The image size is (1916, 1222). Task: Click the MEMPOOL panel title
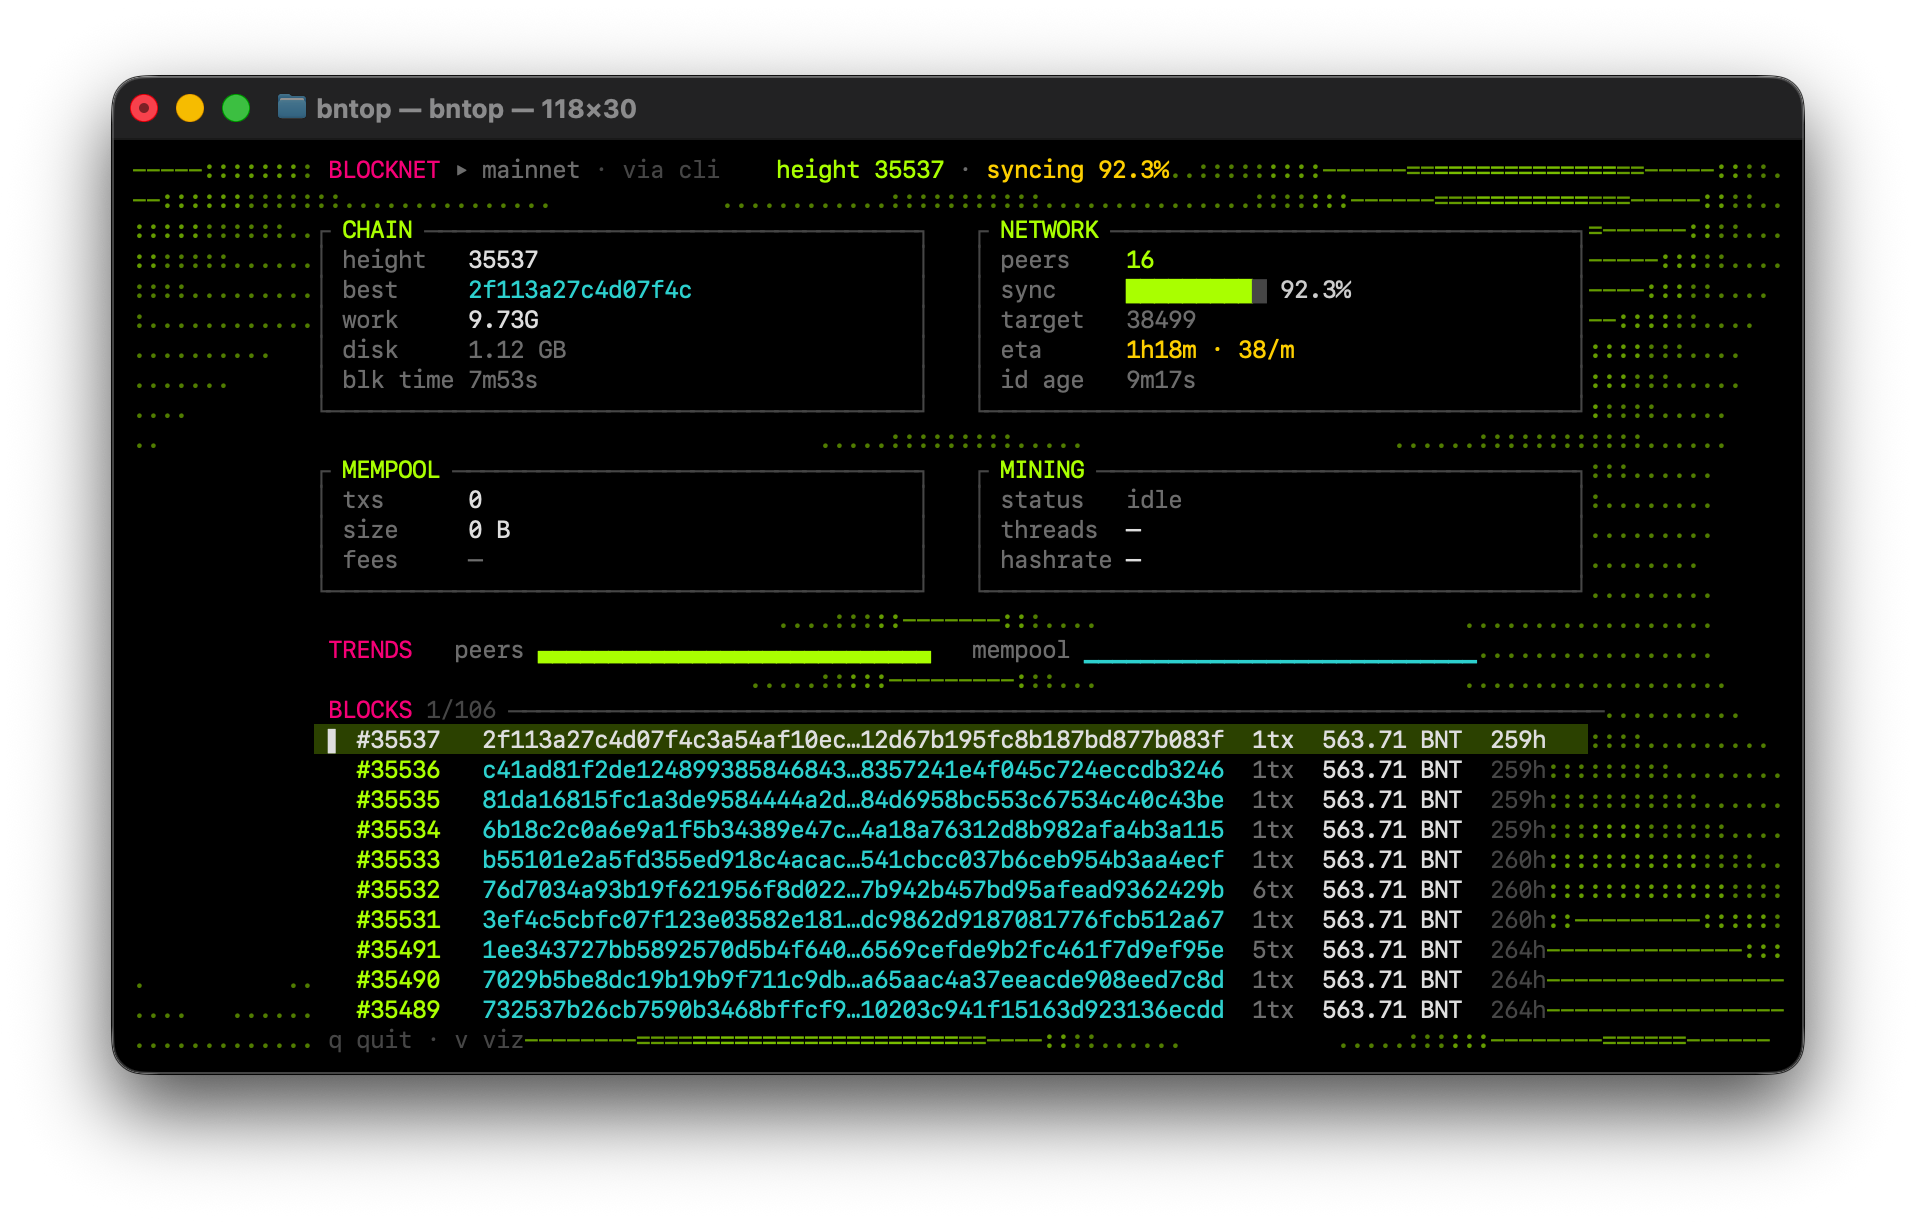click(x=391, y=470)
